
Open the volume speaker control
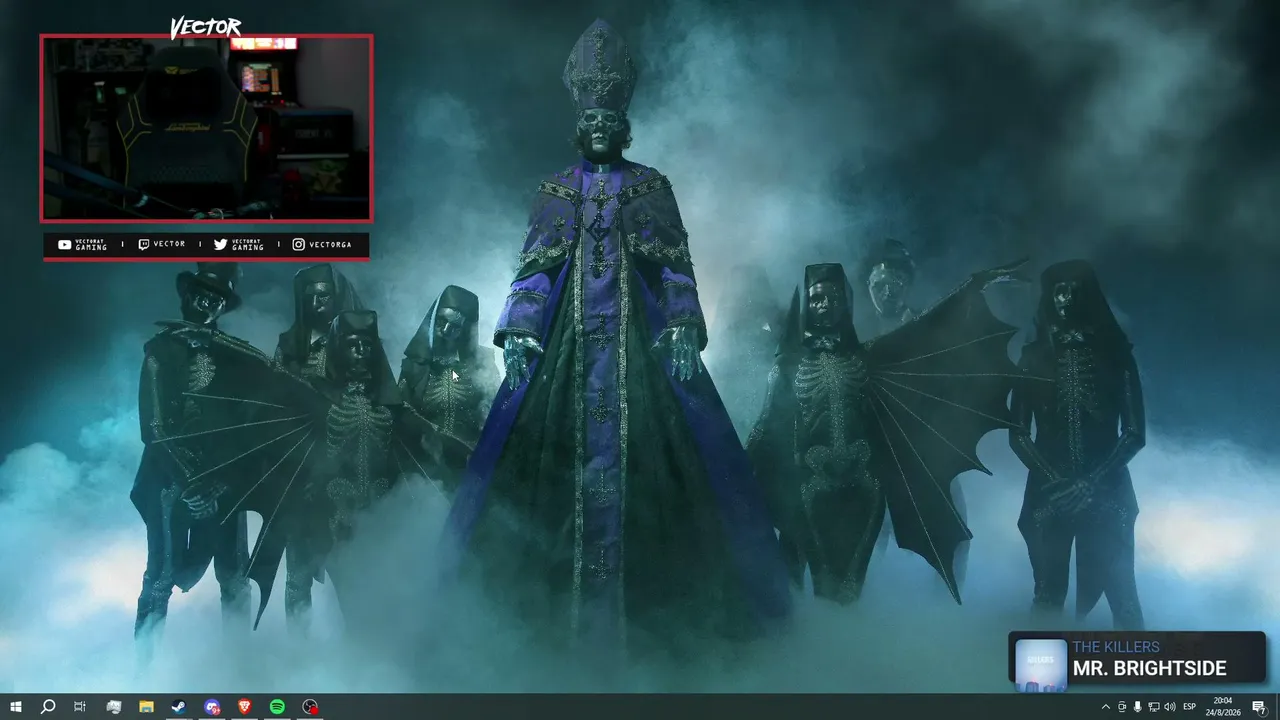1170,707
